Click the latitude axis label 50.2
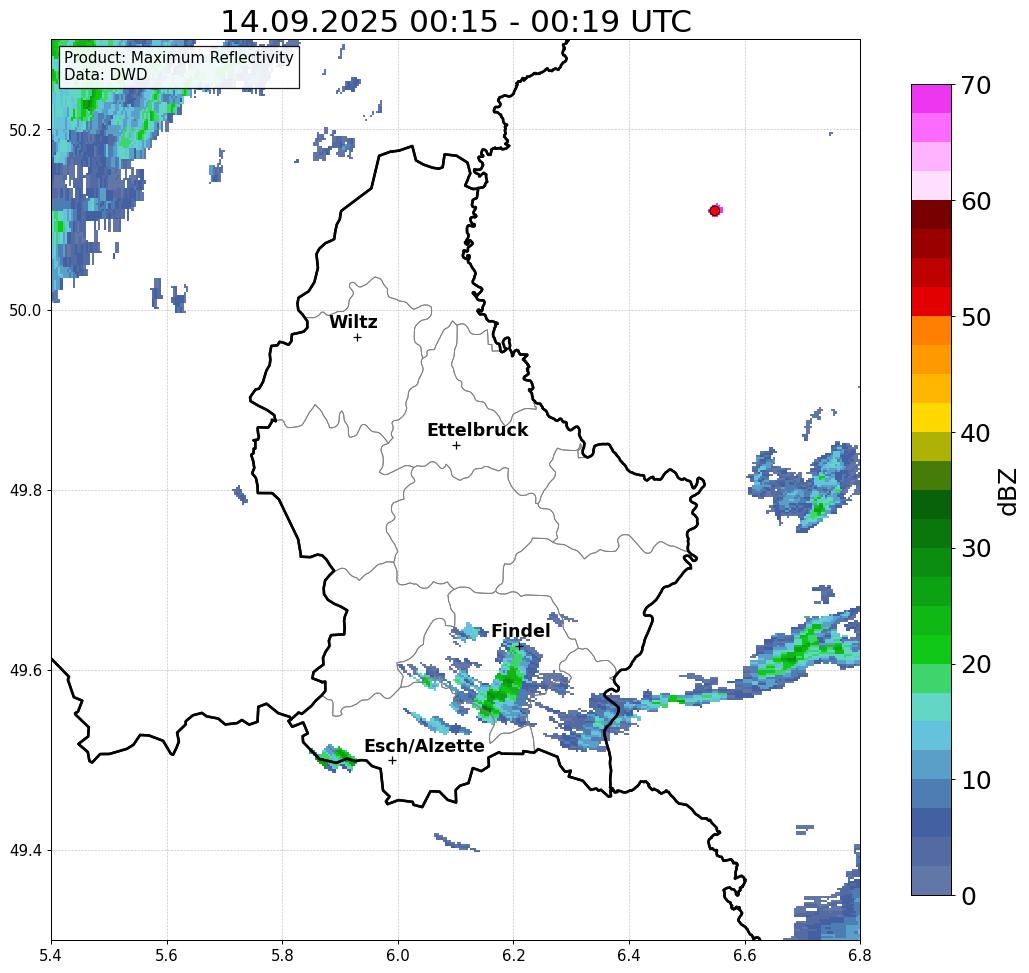 [x=25, y=130]
